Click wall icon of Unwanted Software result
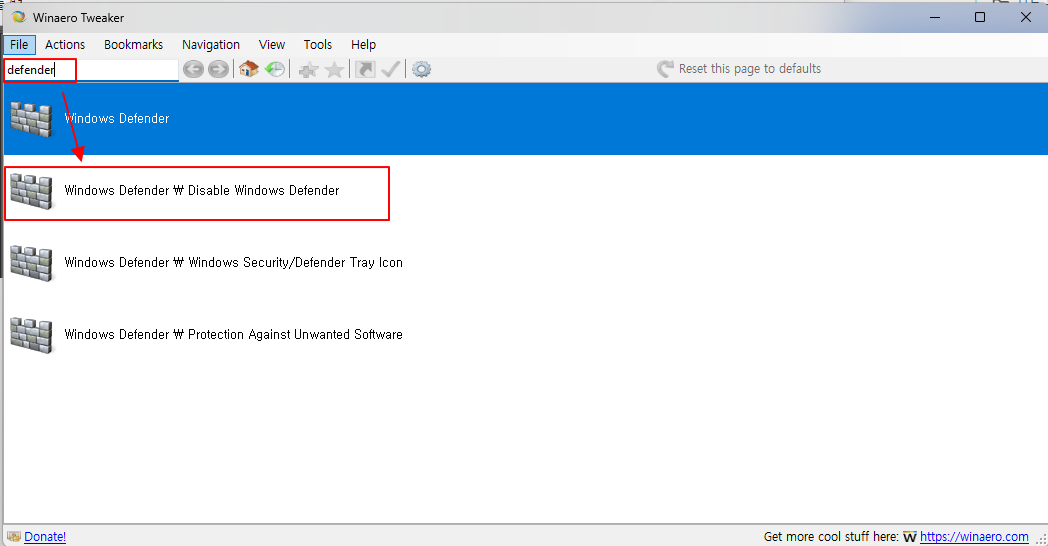Viewport: 1048px width, 546px height. coord(31,335)
